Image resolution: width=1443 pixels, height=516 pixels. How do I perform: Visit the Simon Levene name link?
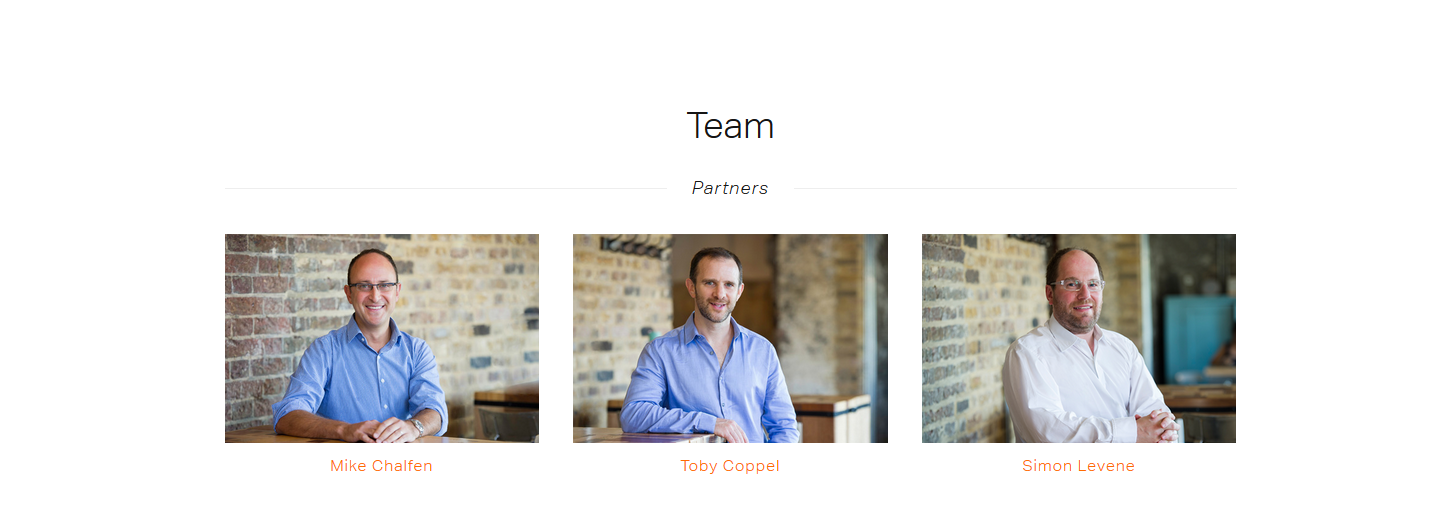tap(1079, 466)
